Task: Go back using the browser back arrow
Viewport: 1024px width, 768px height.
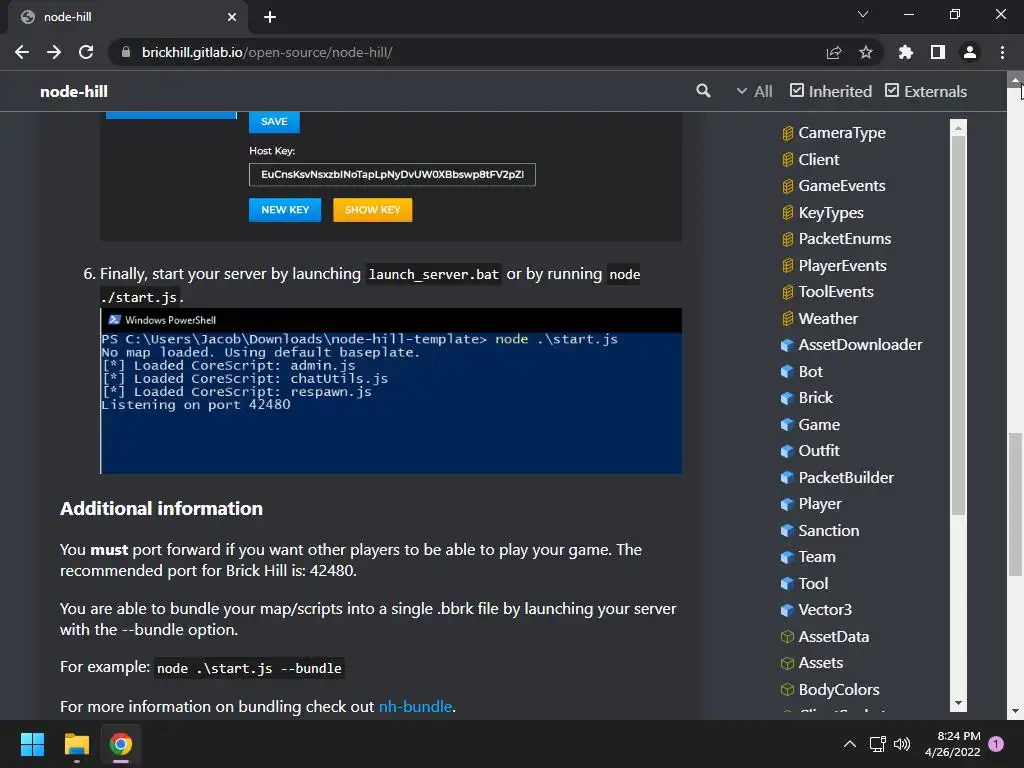Action: (x=22, y=52)
